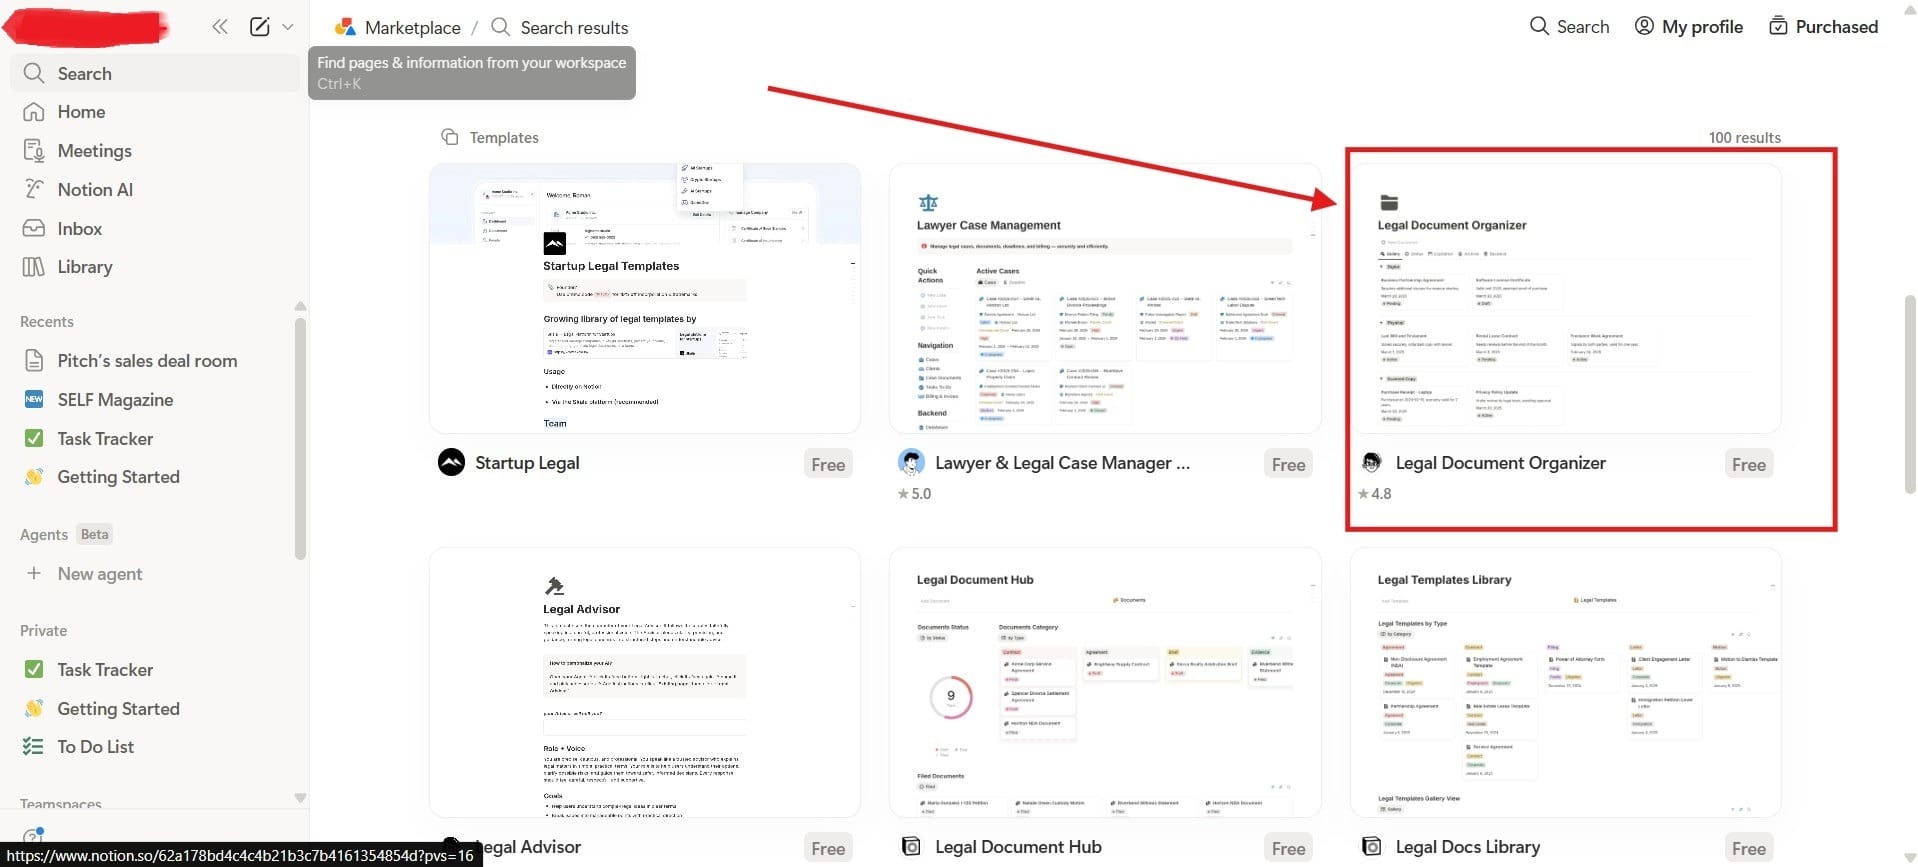Open Search in the left sidebar

pyautogui.click(x=155, y=73)
